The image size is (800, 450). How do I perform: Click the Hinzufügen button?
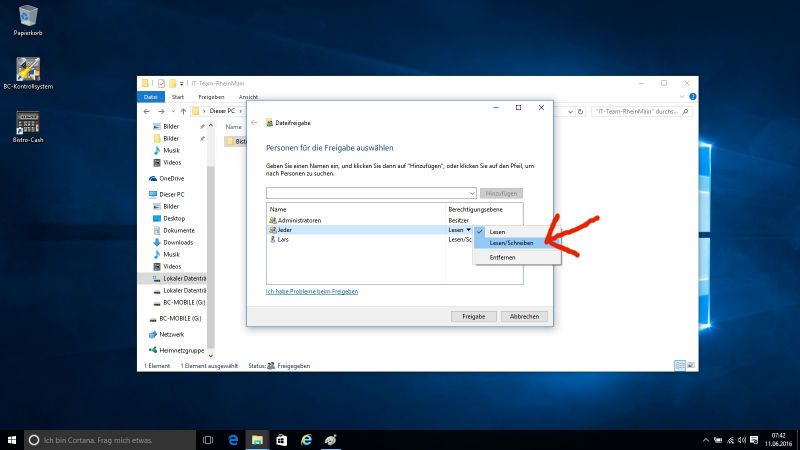click(501, 193)
